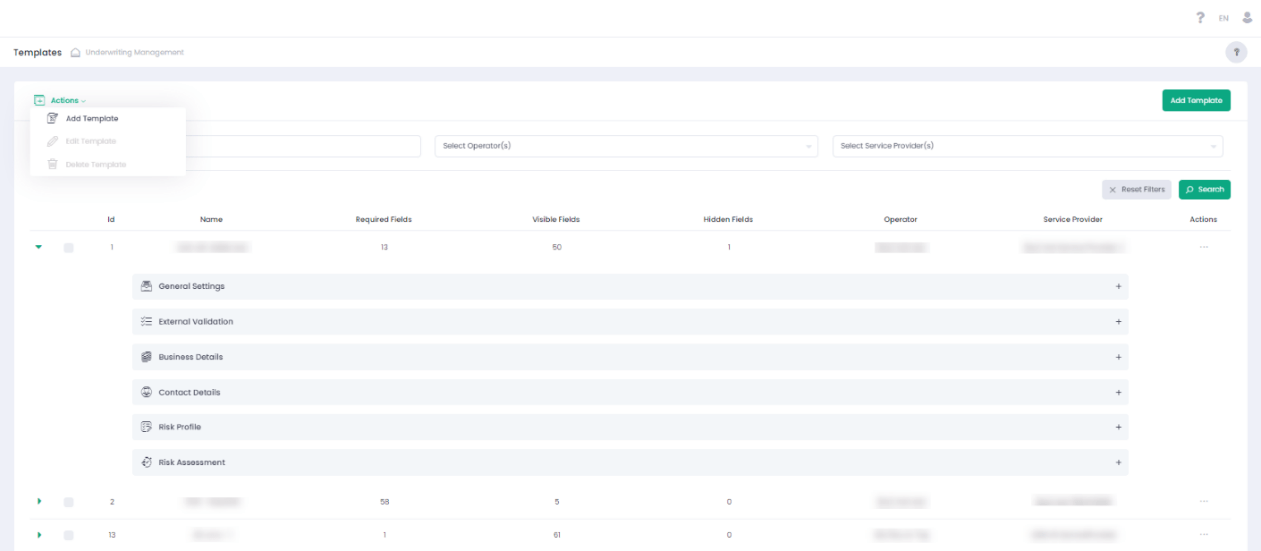
Task: Expand the Risk Profile section with plus
Action: pos(1118,427)
